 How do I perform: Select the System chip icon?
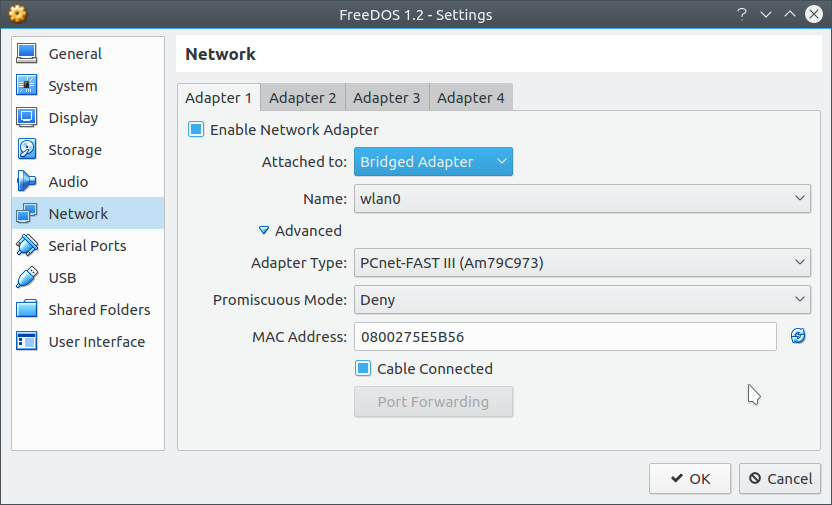(27, 85)
